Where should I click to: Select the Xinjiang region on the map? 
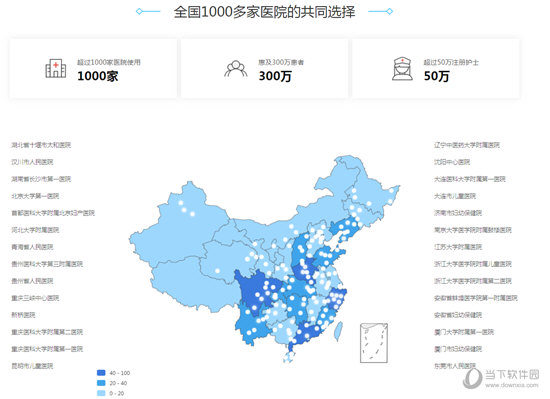coord(181,228)
